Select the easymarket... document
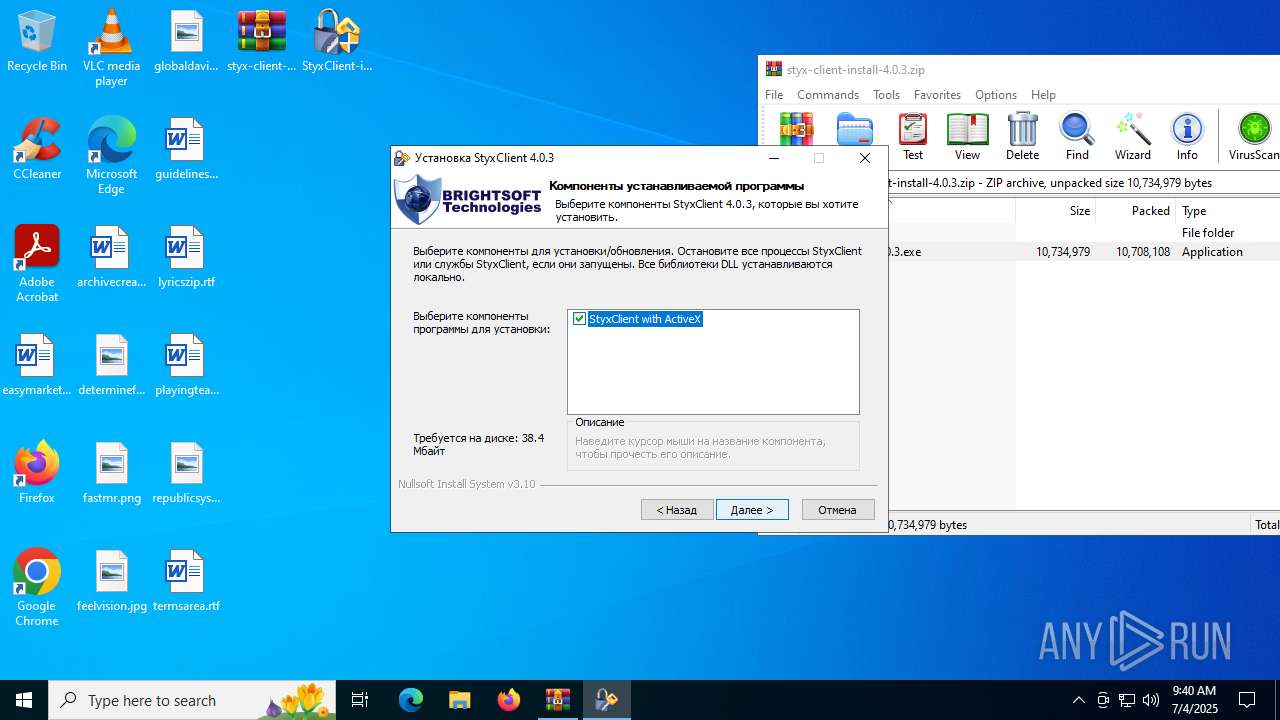The height and width of the screenshot is (720, 1280). 37,366
